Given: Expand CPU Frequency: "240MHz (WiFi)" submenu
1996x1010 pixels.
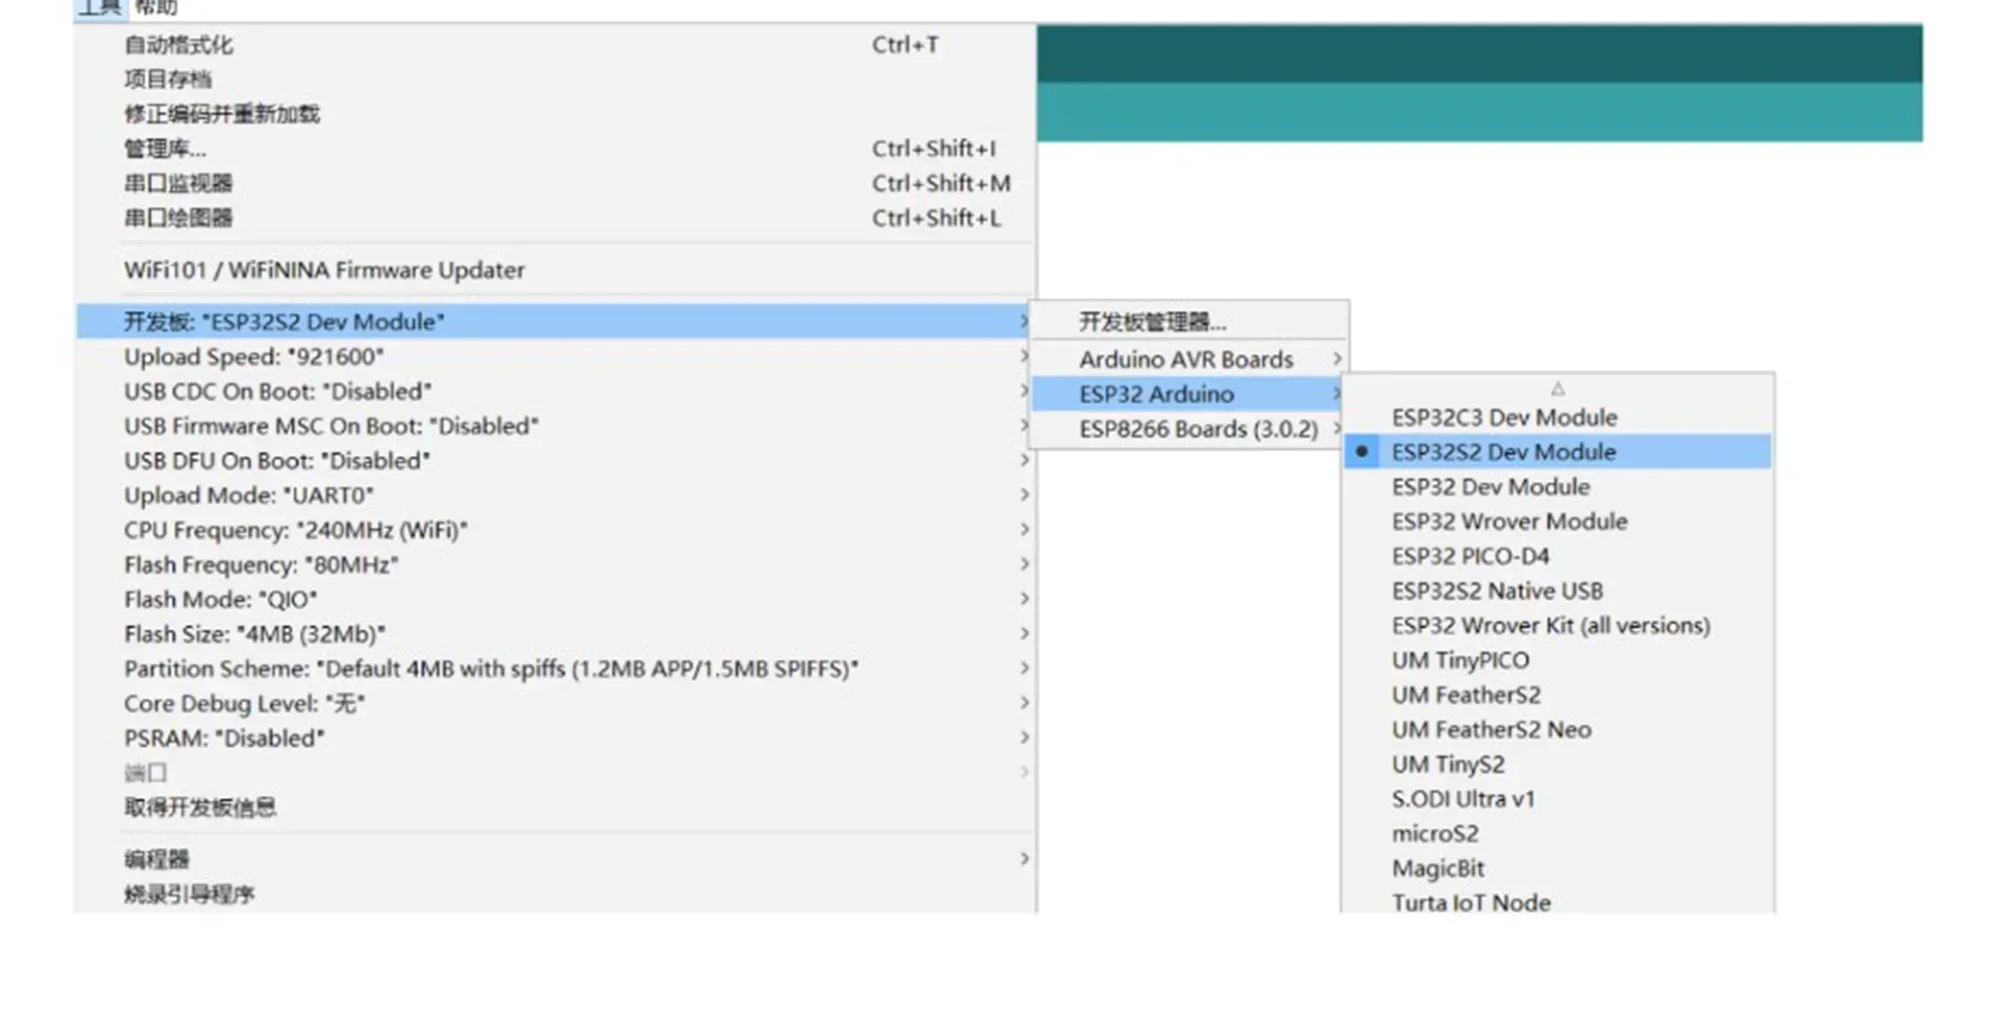Looking at the screenshot, I should click(x=555, y=530).
